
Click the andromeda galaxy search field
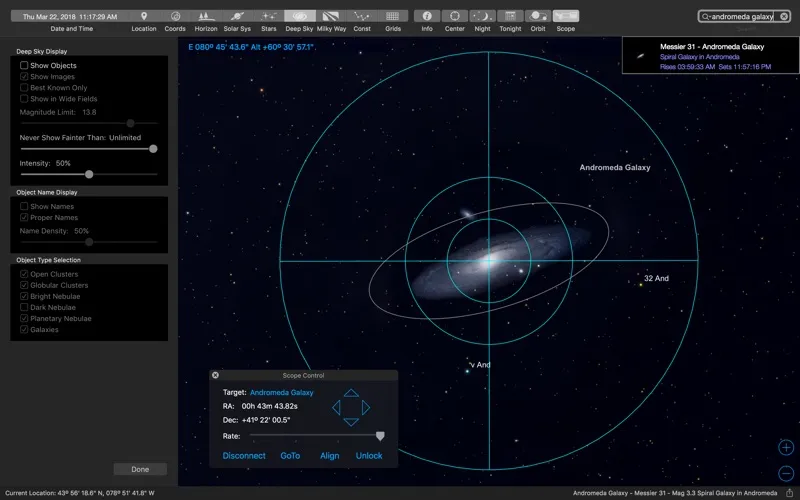741,17
